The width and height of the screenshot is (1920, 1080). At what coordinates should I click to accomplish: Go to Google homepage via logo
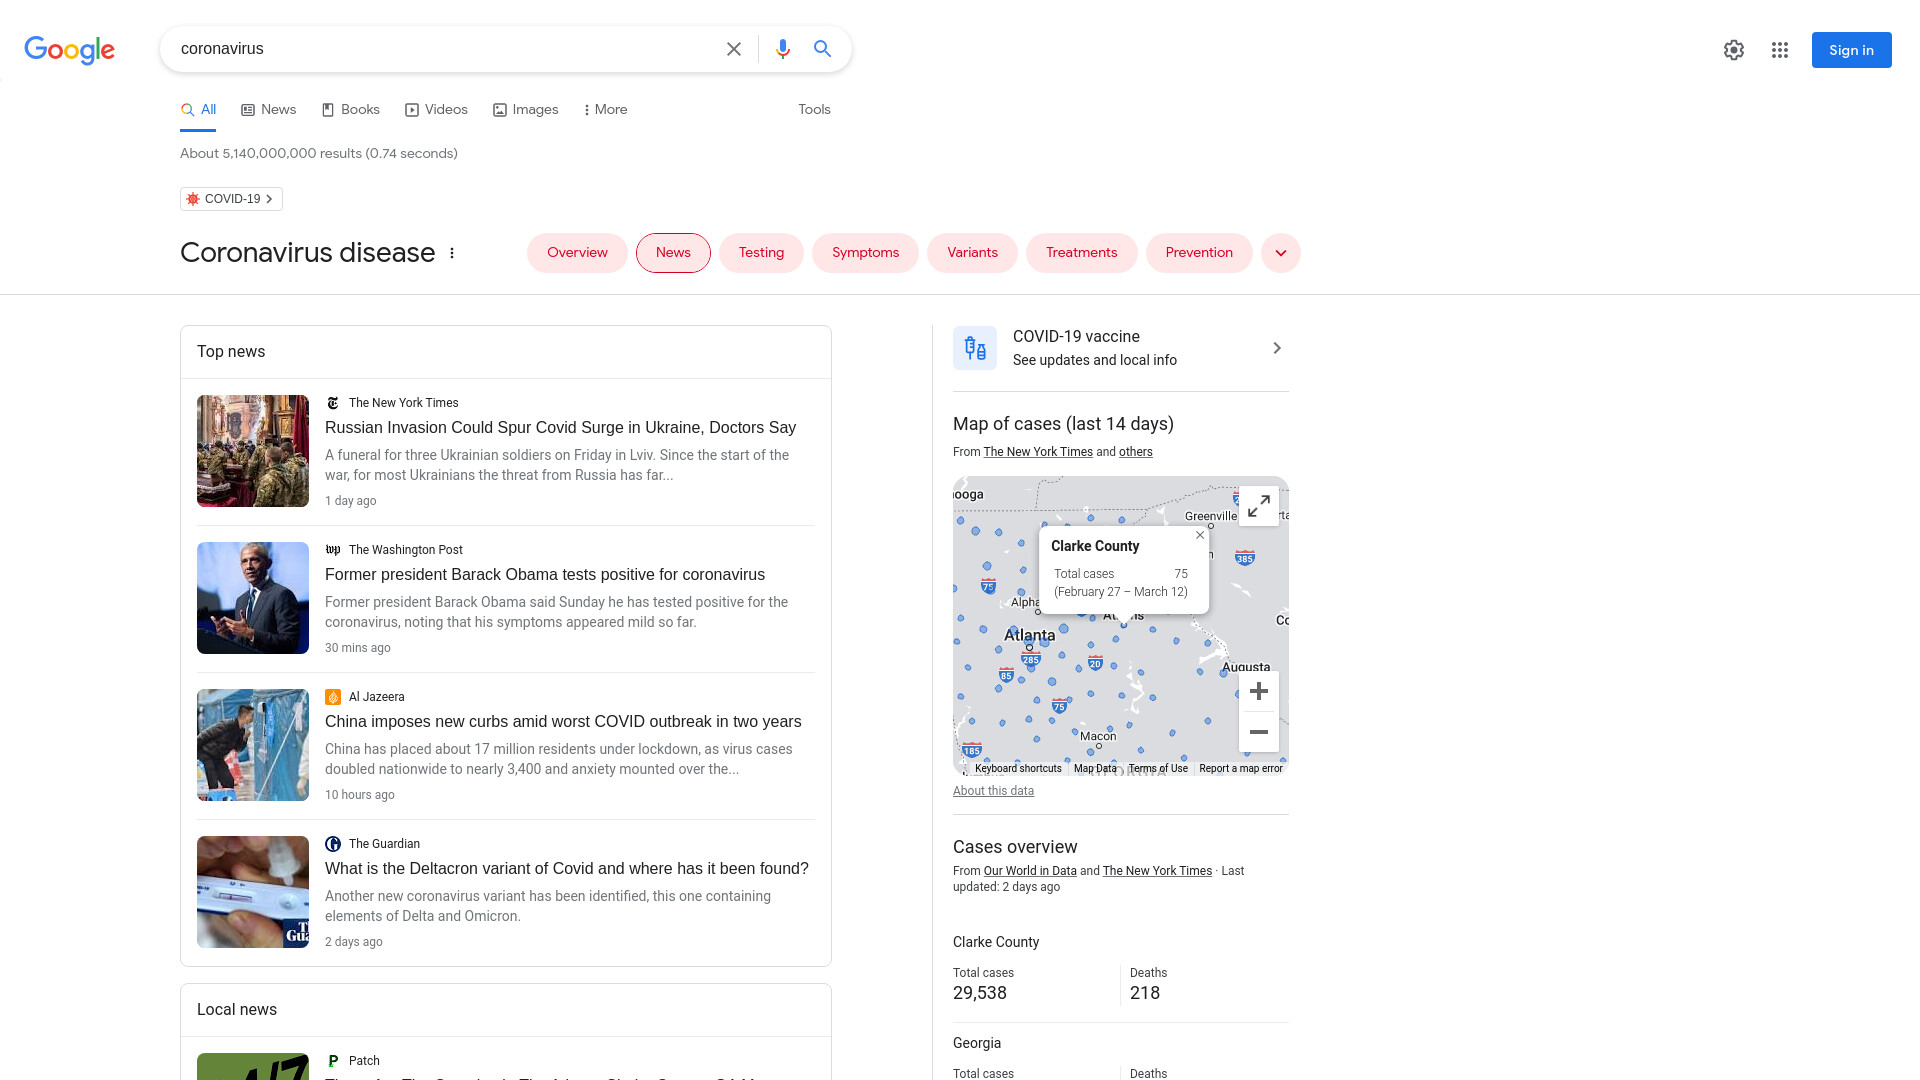pos(70,50)
